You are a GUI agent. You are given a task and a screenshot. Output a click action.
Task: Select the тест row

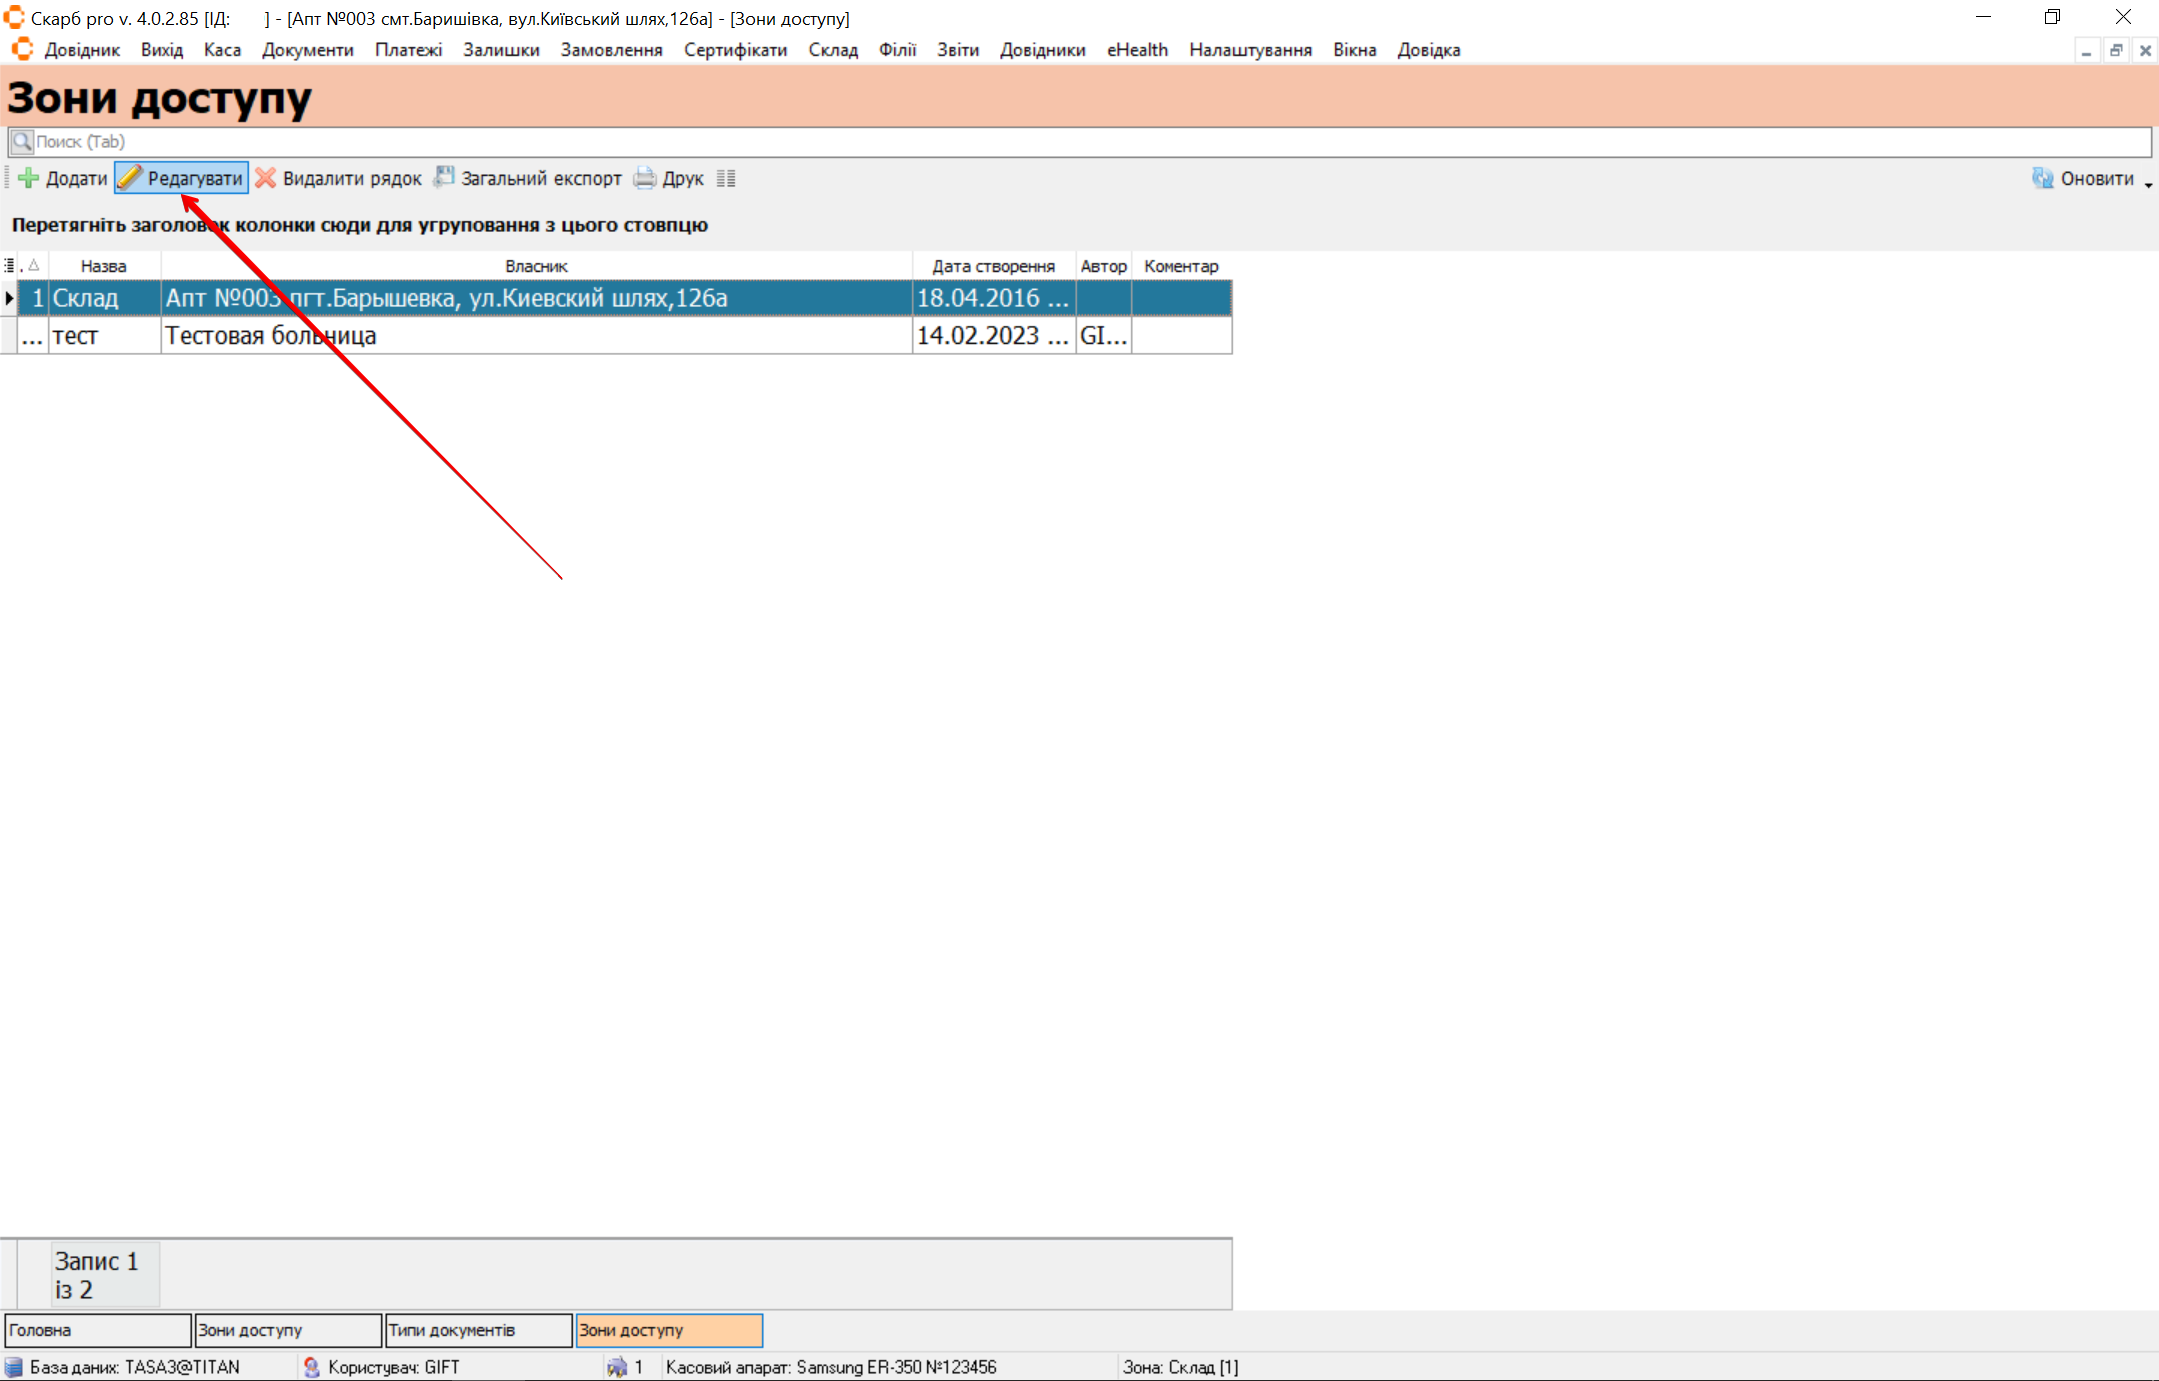[76, 336]
